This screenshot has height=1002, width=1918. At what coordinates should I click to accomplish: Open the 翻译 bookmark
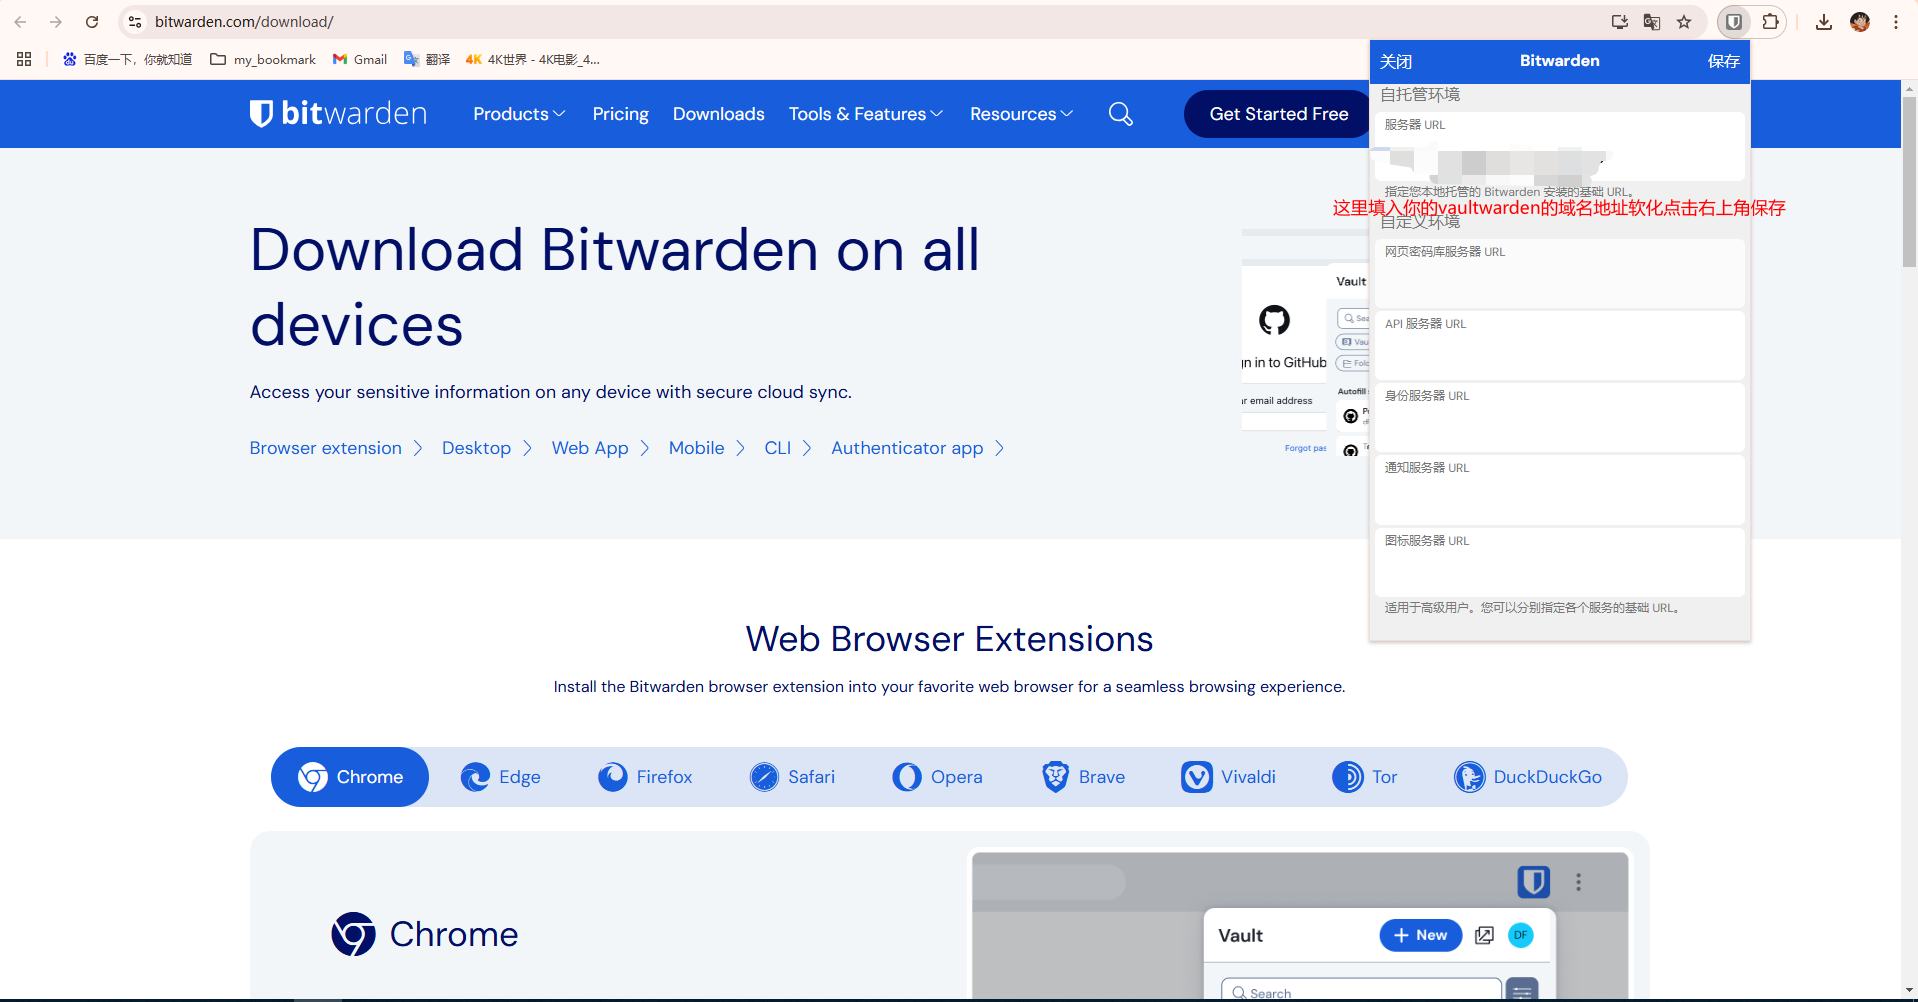coord(427,59)
